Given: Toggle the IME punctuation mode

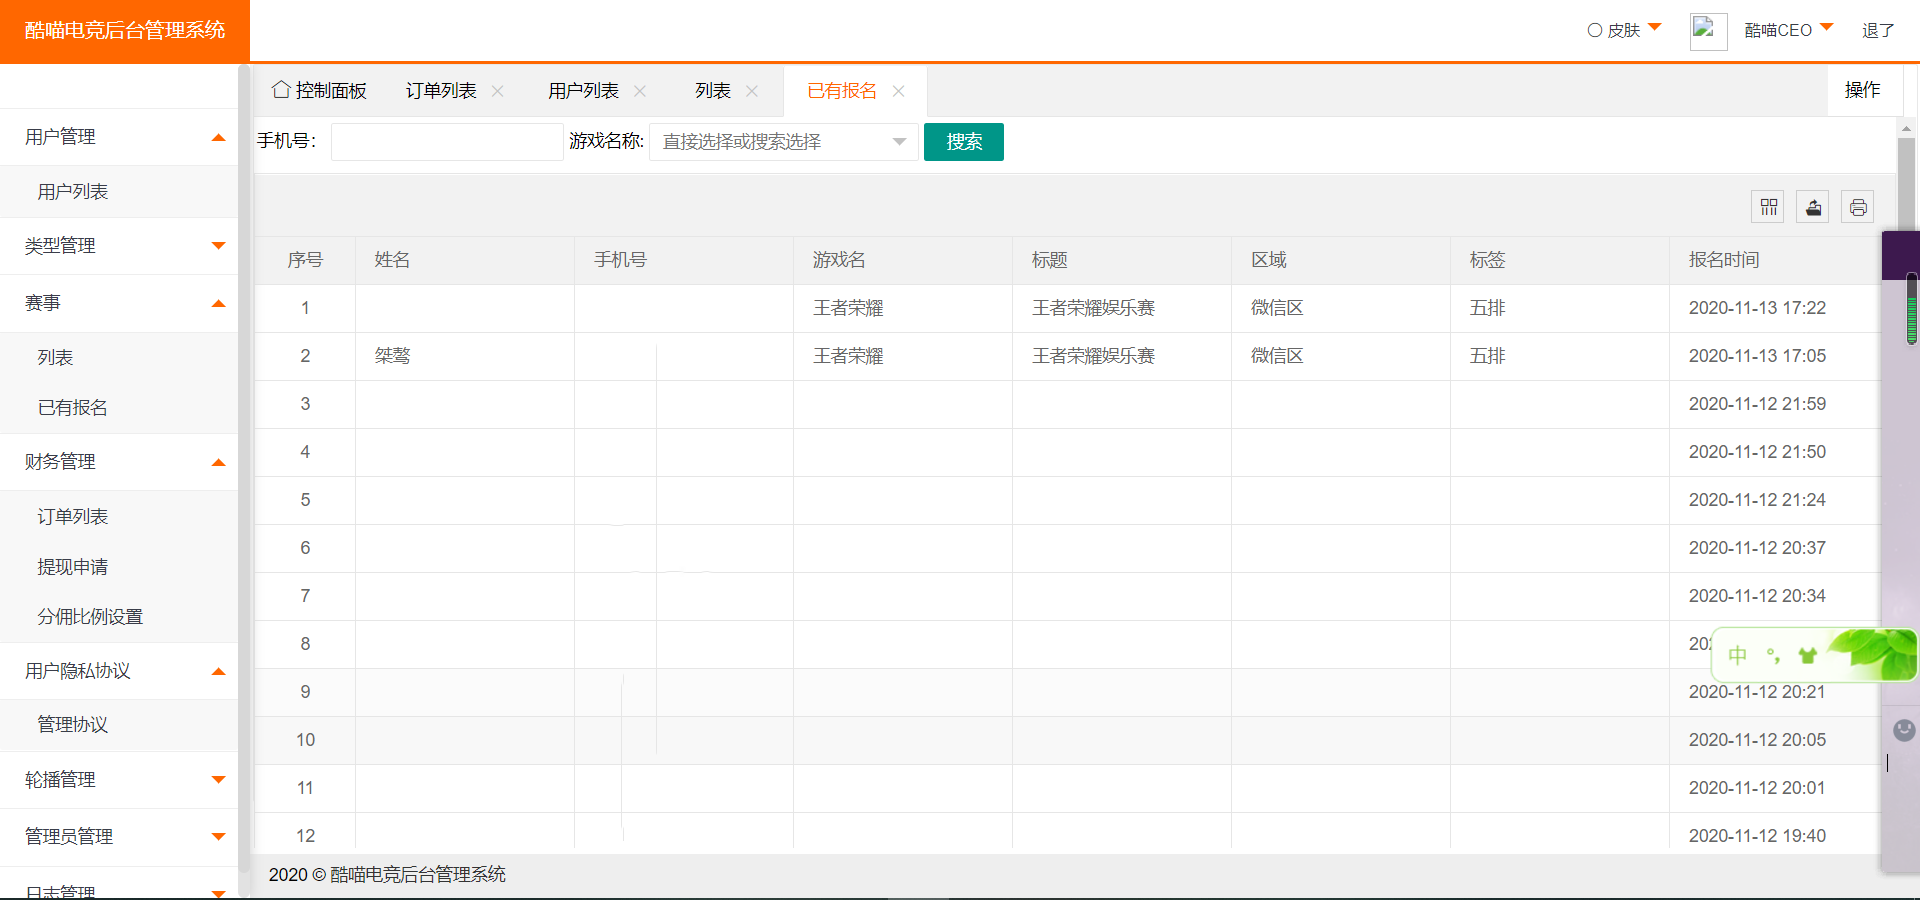Looking at the screenshot, I should 1773,656.
